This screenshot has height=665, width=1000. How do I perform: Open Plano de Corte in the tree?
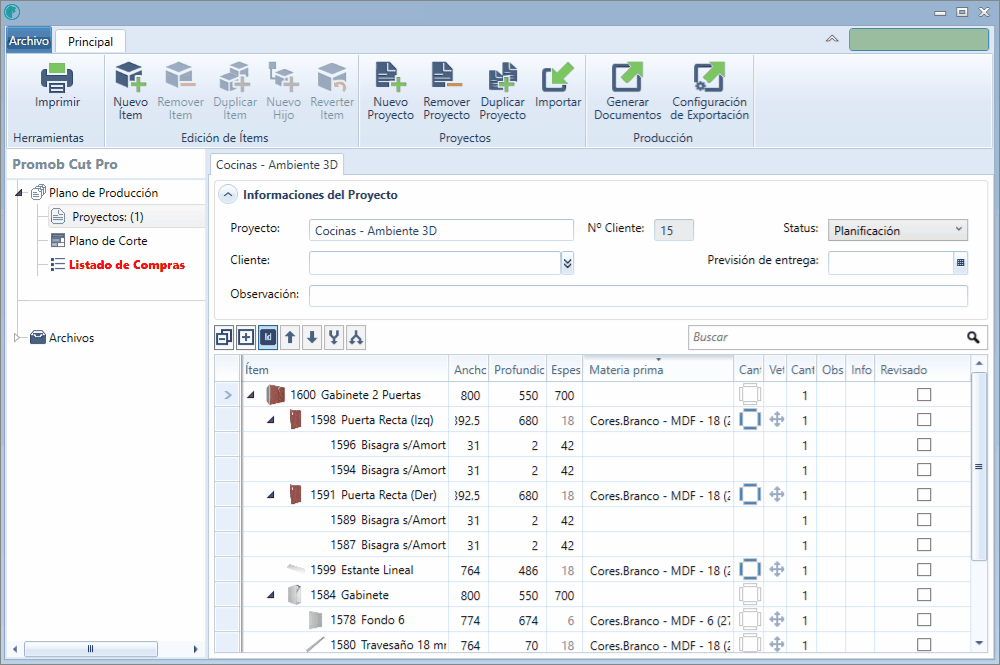[108, 241]
